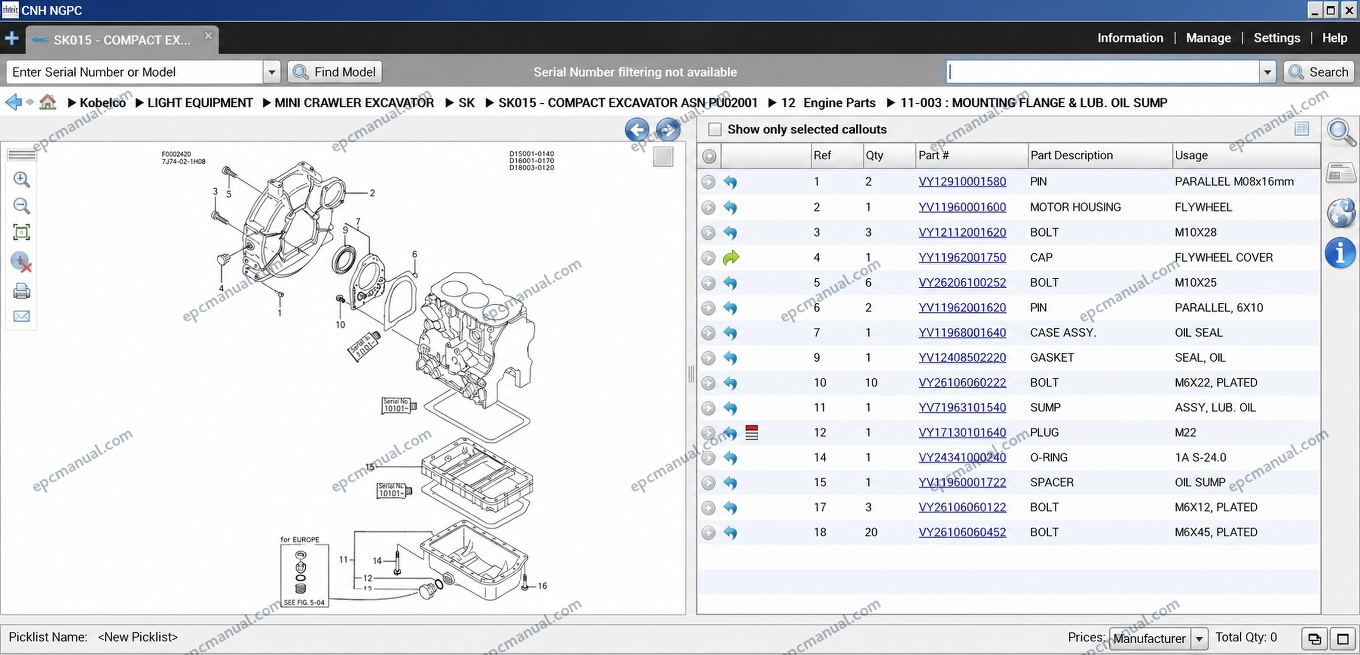Add BOLT M10X28 row to picklist
The image size is (1360, 655).
point(709,232)
